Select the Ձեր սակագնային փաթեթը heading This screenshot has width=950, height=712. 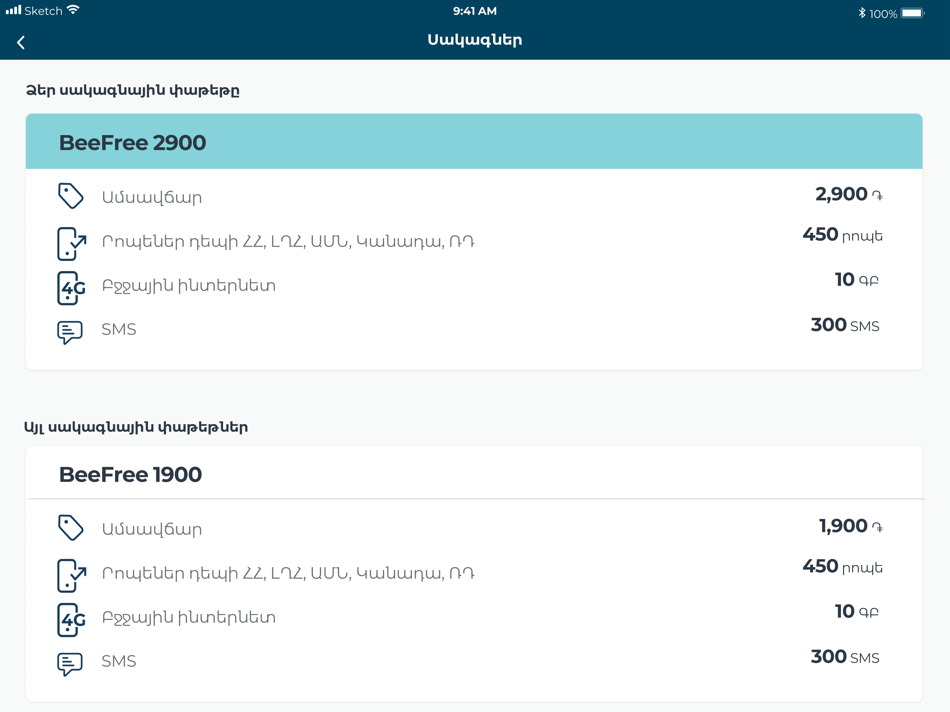point(133,90)
